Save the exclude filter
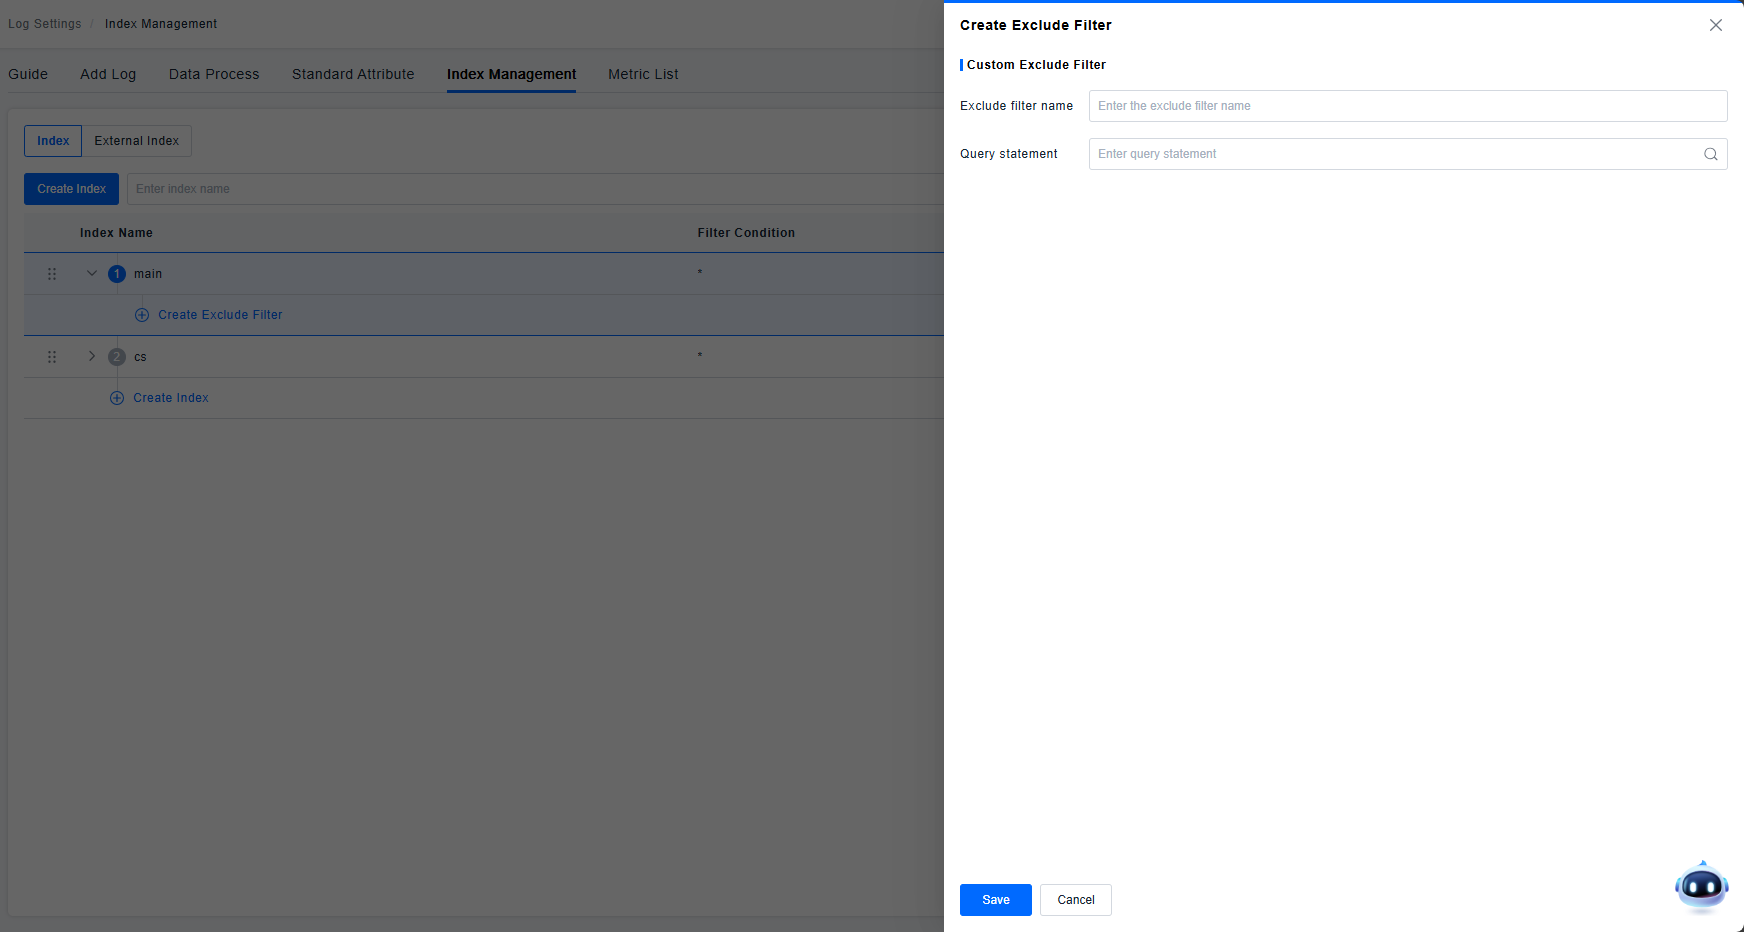The image size is (1744, 932). (995, 900)
